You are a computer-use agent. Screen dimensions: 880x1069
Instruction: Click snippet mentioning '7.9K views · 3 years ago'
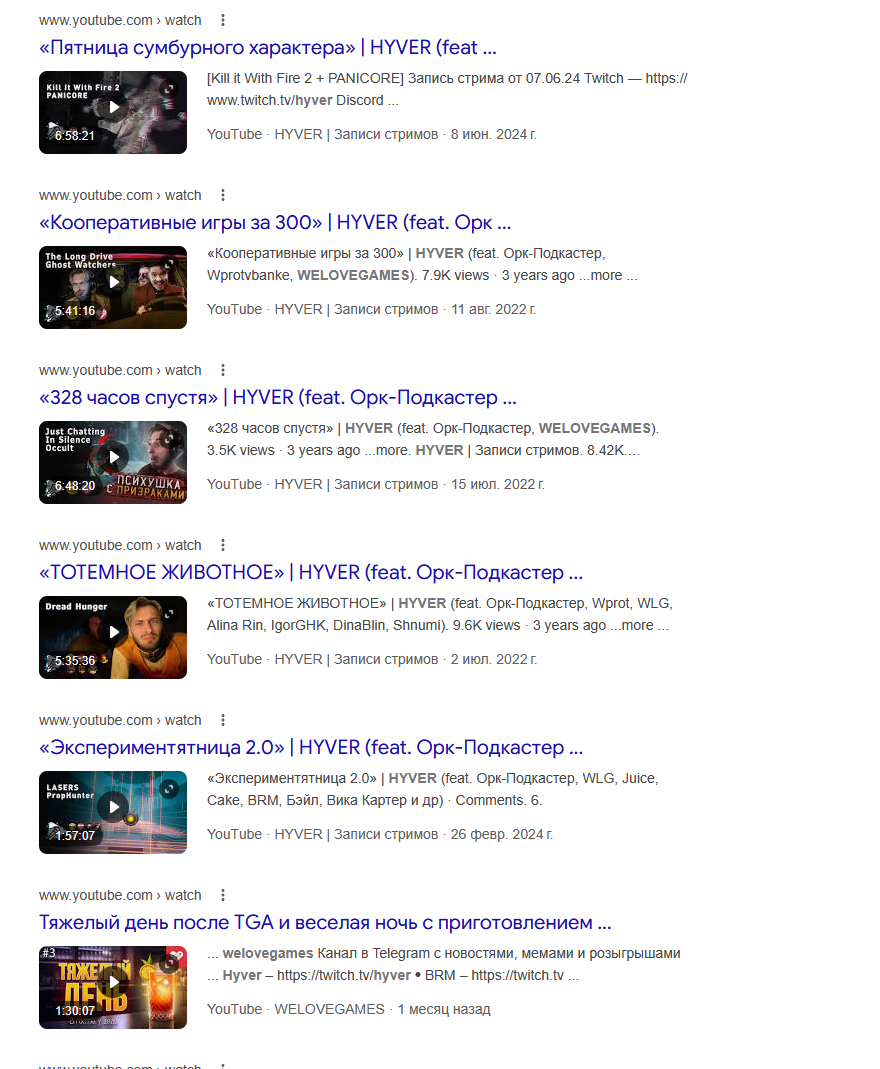tap(422, 265)
